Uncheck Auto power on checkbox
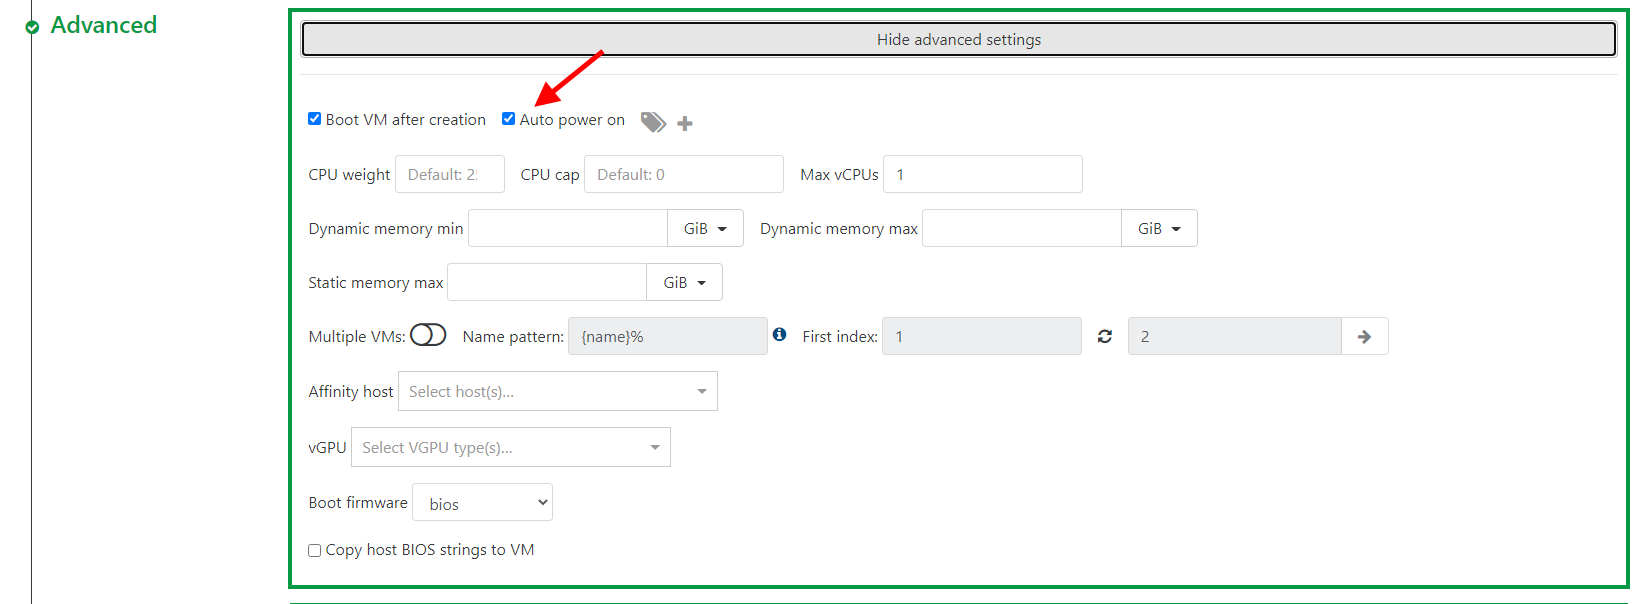The height and width of the screenshot is (604, 1641). [x=509, y=119]
